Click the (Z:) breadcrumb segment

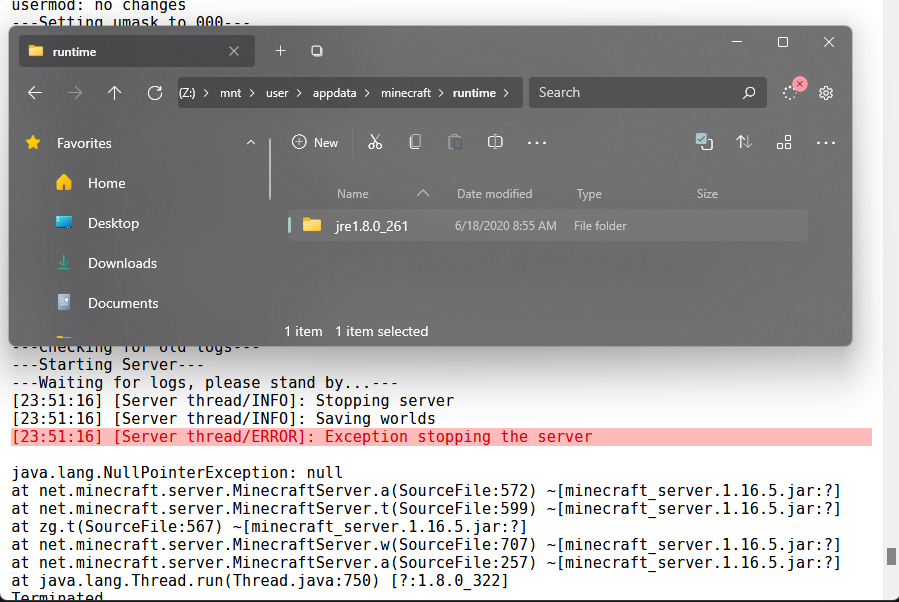pos(187,93)
